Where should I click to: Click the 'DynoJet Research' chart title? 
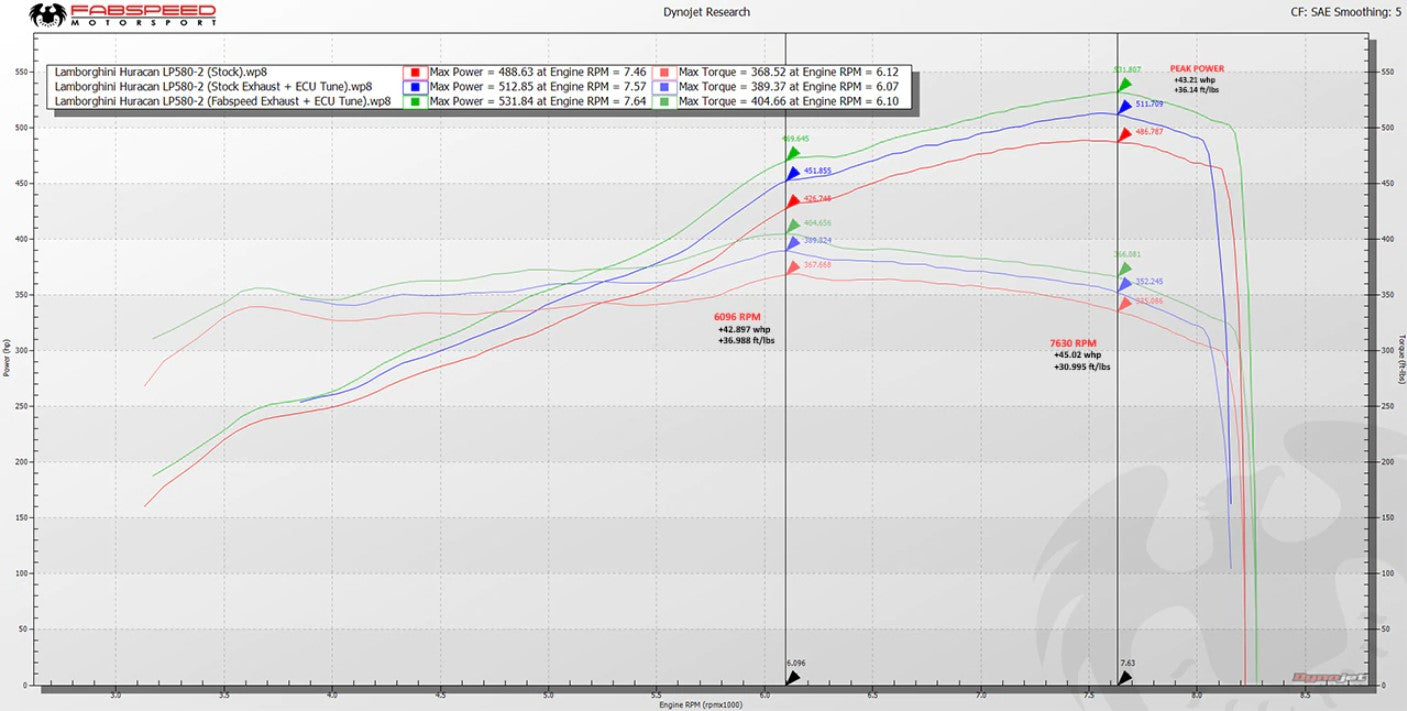pos(706,12)
